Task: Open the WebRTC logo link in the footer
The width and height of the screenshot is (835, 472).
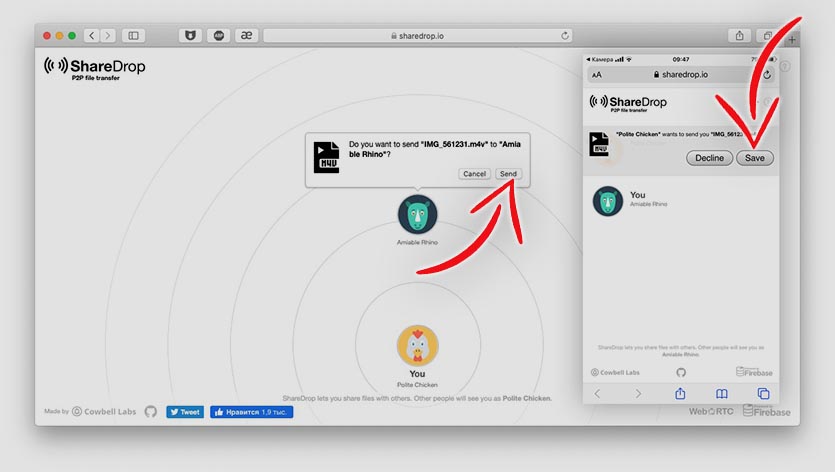Action: [x=711, y=411]
